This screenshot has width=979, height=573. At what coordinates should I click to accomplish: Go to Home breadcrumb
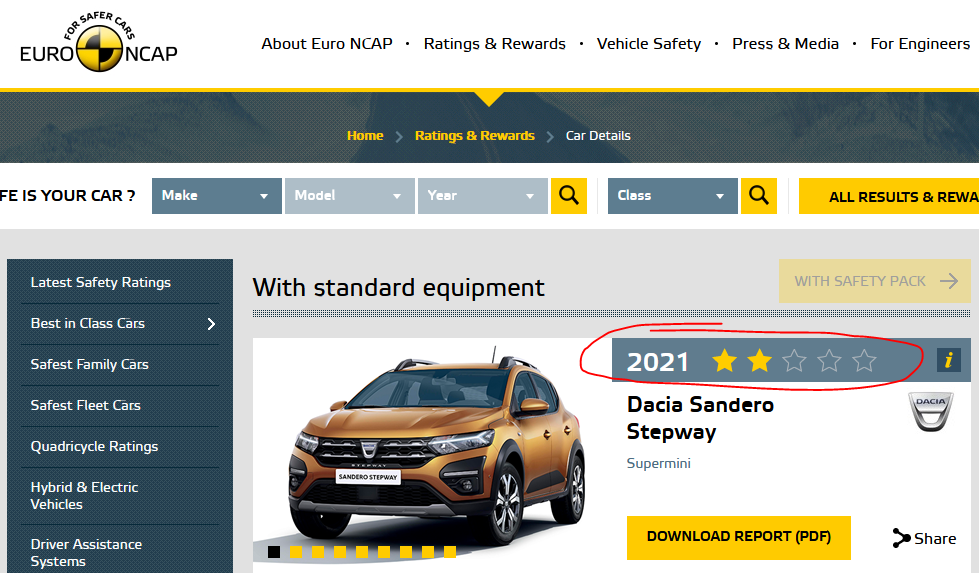(365, 135)
